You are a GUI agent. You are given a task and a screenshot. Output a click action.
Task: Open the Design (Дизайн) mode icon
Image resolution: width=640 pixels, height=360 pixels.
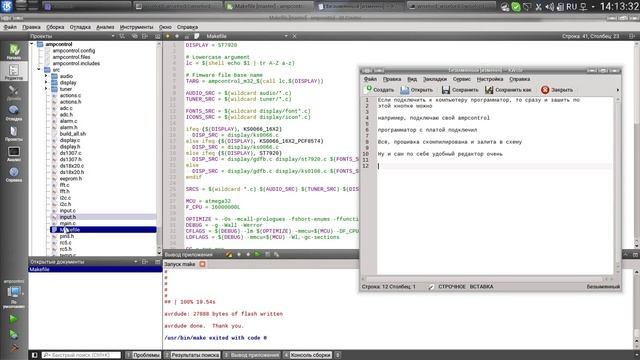coord(14,93)
